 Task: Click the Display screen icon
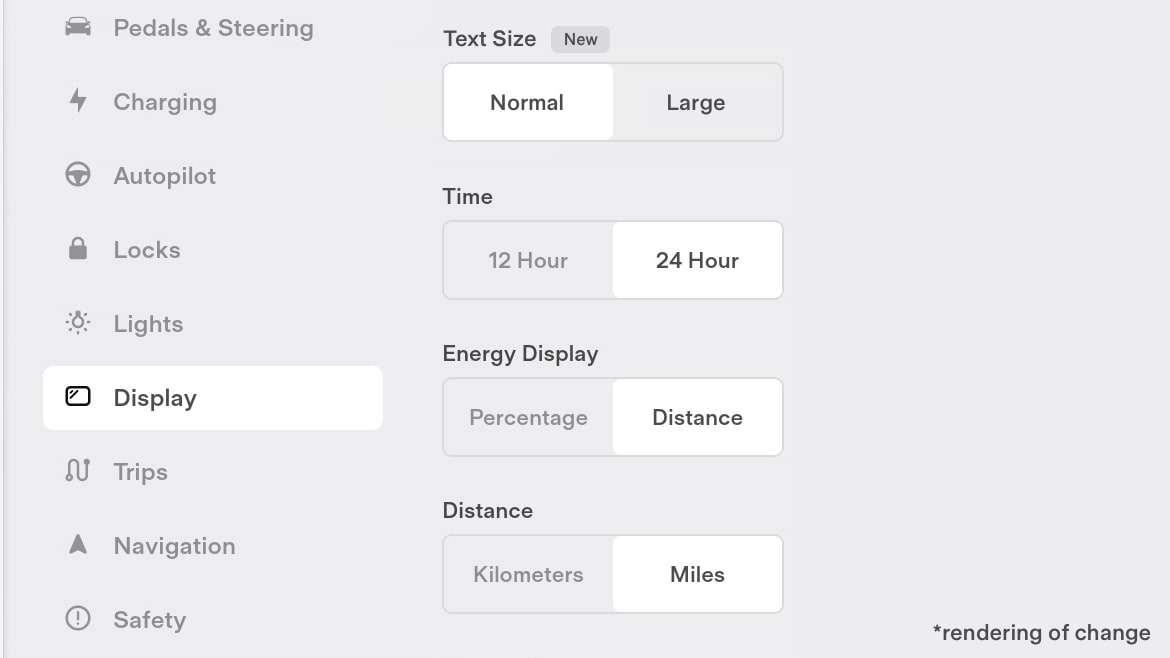[78, 396]
